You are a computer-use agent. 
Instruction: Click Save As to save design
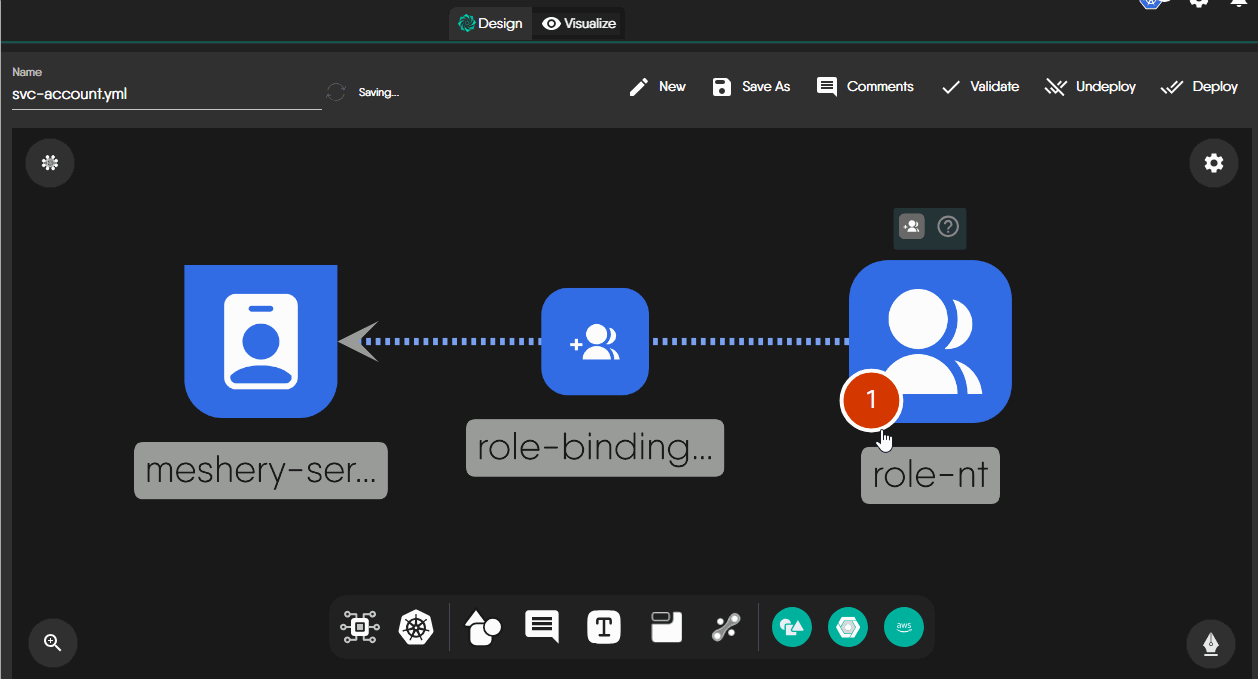(751, 87)
